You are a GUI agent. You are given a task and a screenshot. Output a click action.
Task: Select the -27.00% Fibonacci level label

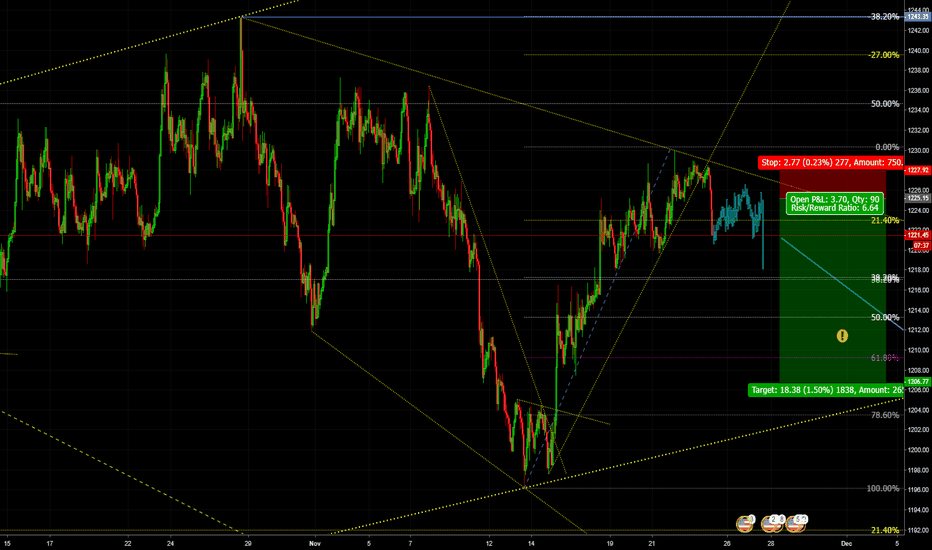click(883, 55)
